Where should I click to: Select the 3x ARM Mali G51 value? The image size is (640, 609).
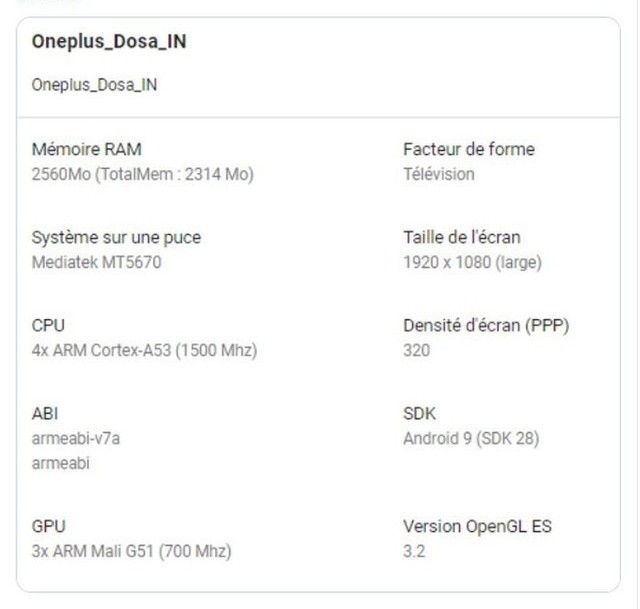[131, 551]
